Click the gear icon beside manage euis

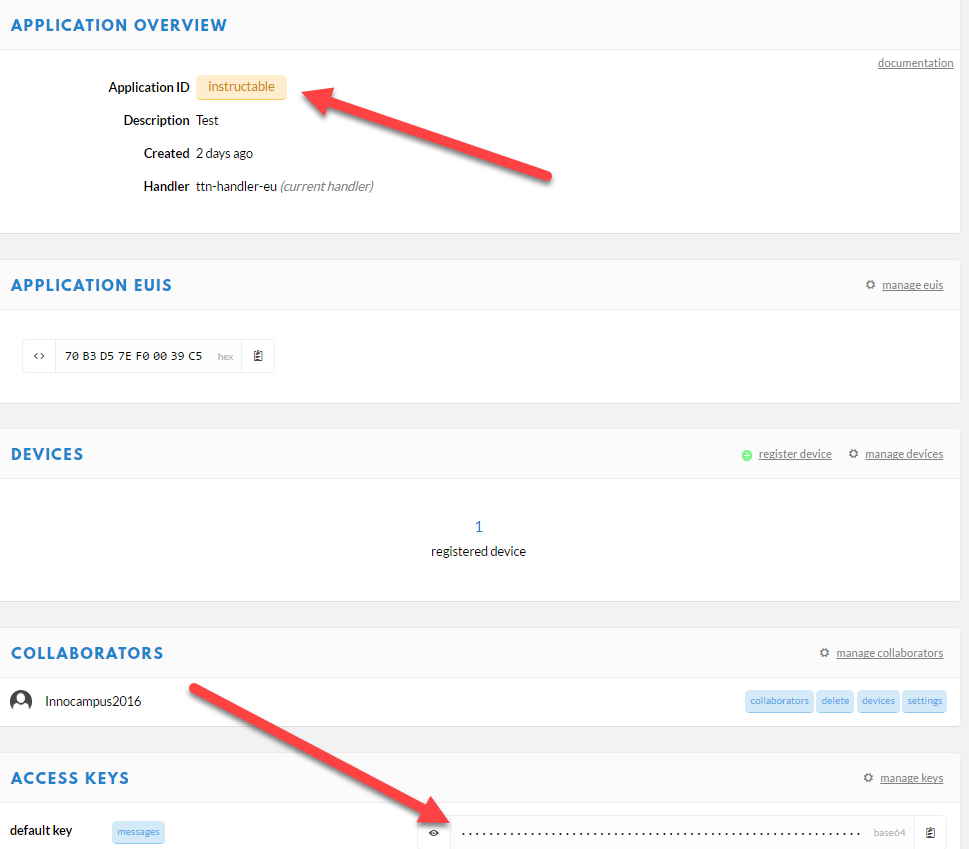coord(870,285)
